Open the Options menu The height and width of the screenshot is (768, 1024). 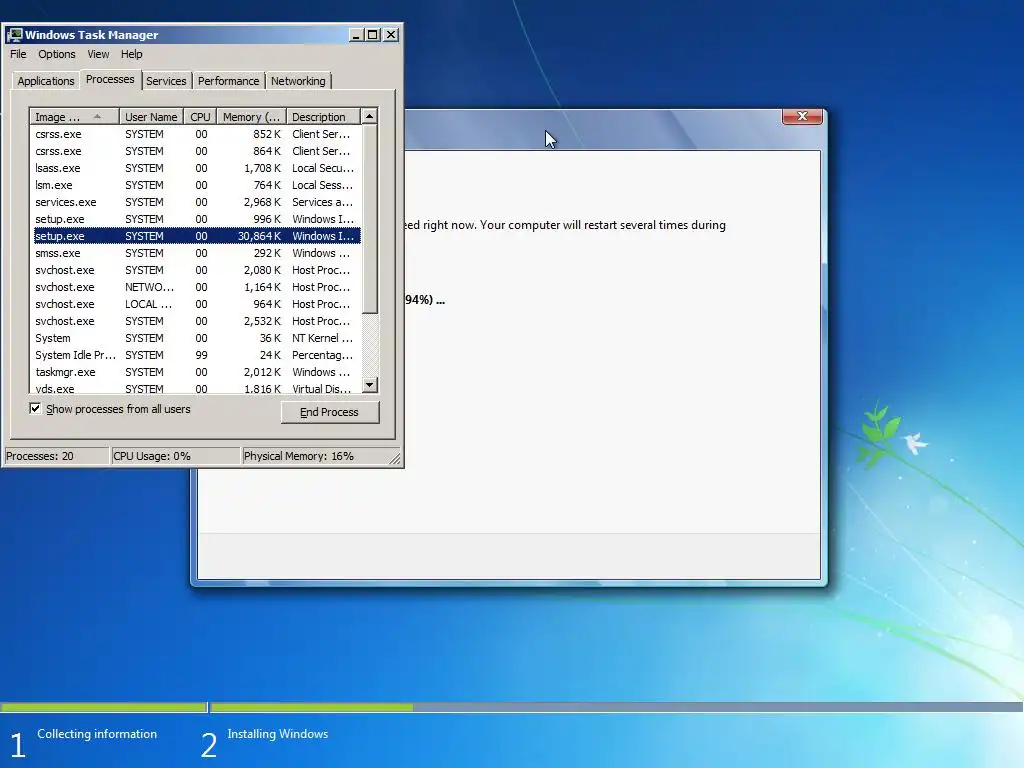click(57, 54)
